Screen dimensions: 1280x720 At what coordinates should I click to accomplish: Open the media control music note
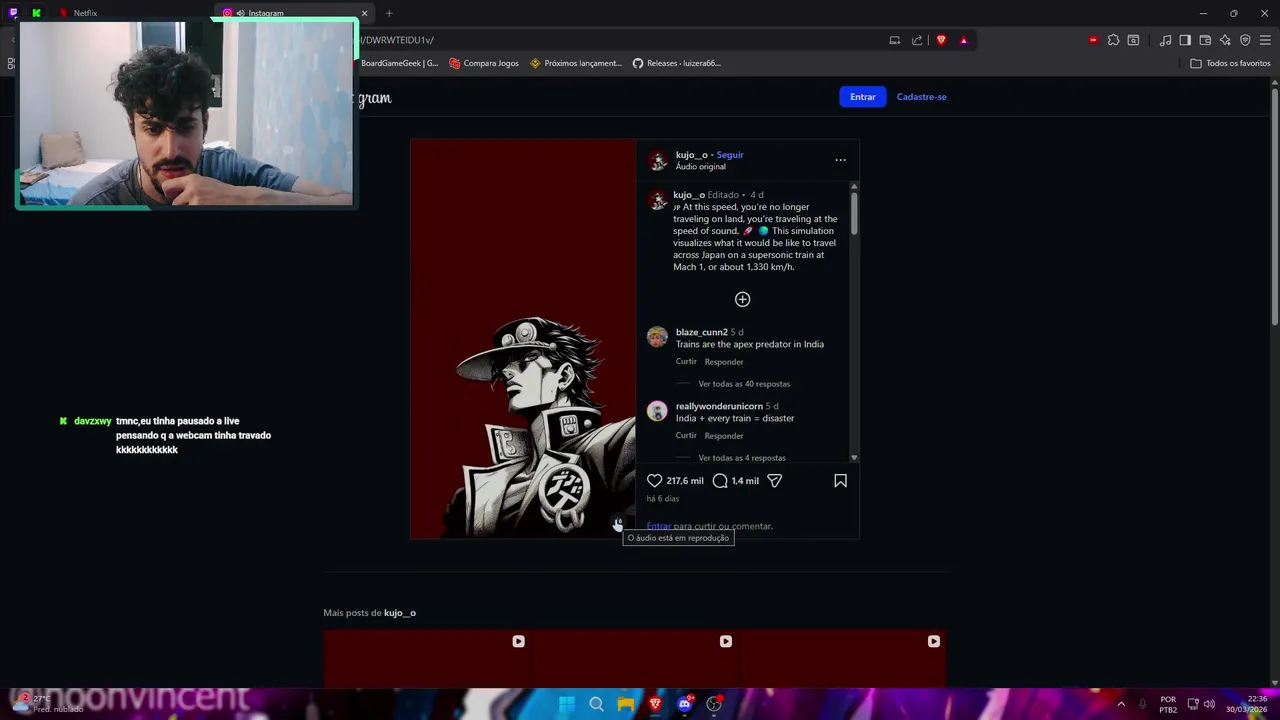(1165, 40)
